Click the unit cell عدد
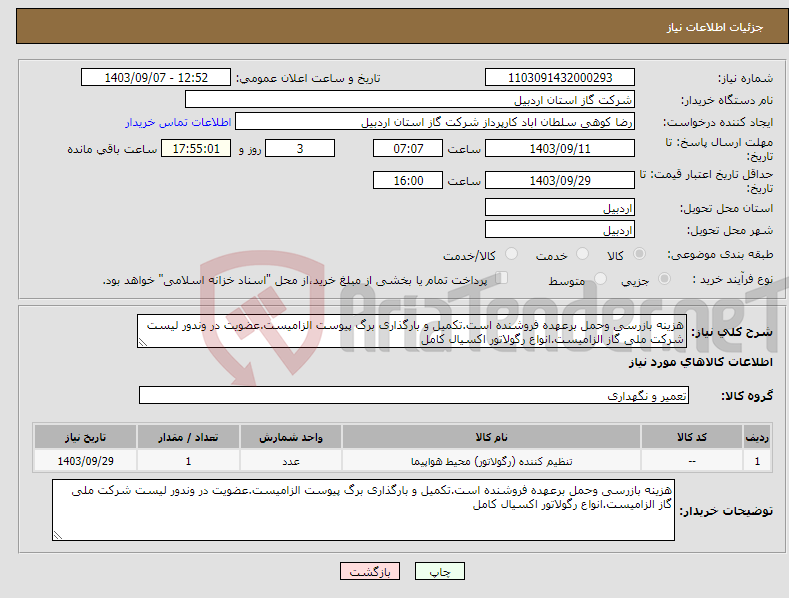Viewport: 789px width, 598px height. pyautogui.click(x=291, y=461)
